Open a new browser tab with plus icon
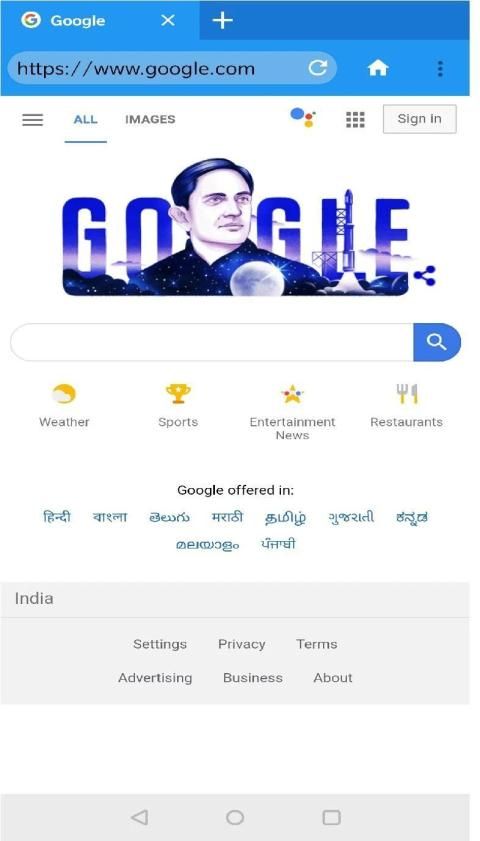 pos(222,21)
